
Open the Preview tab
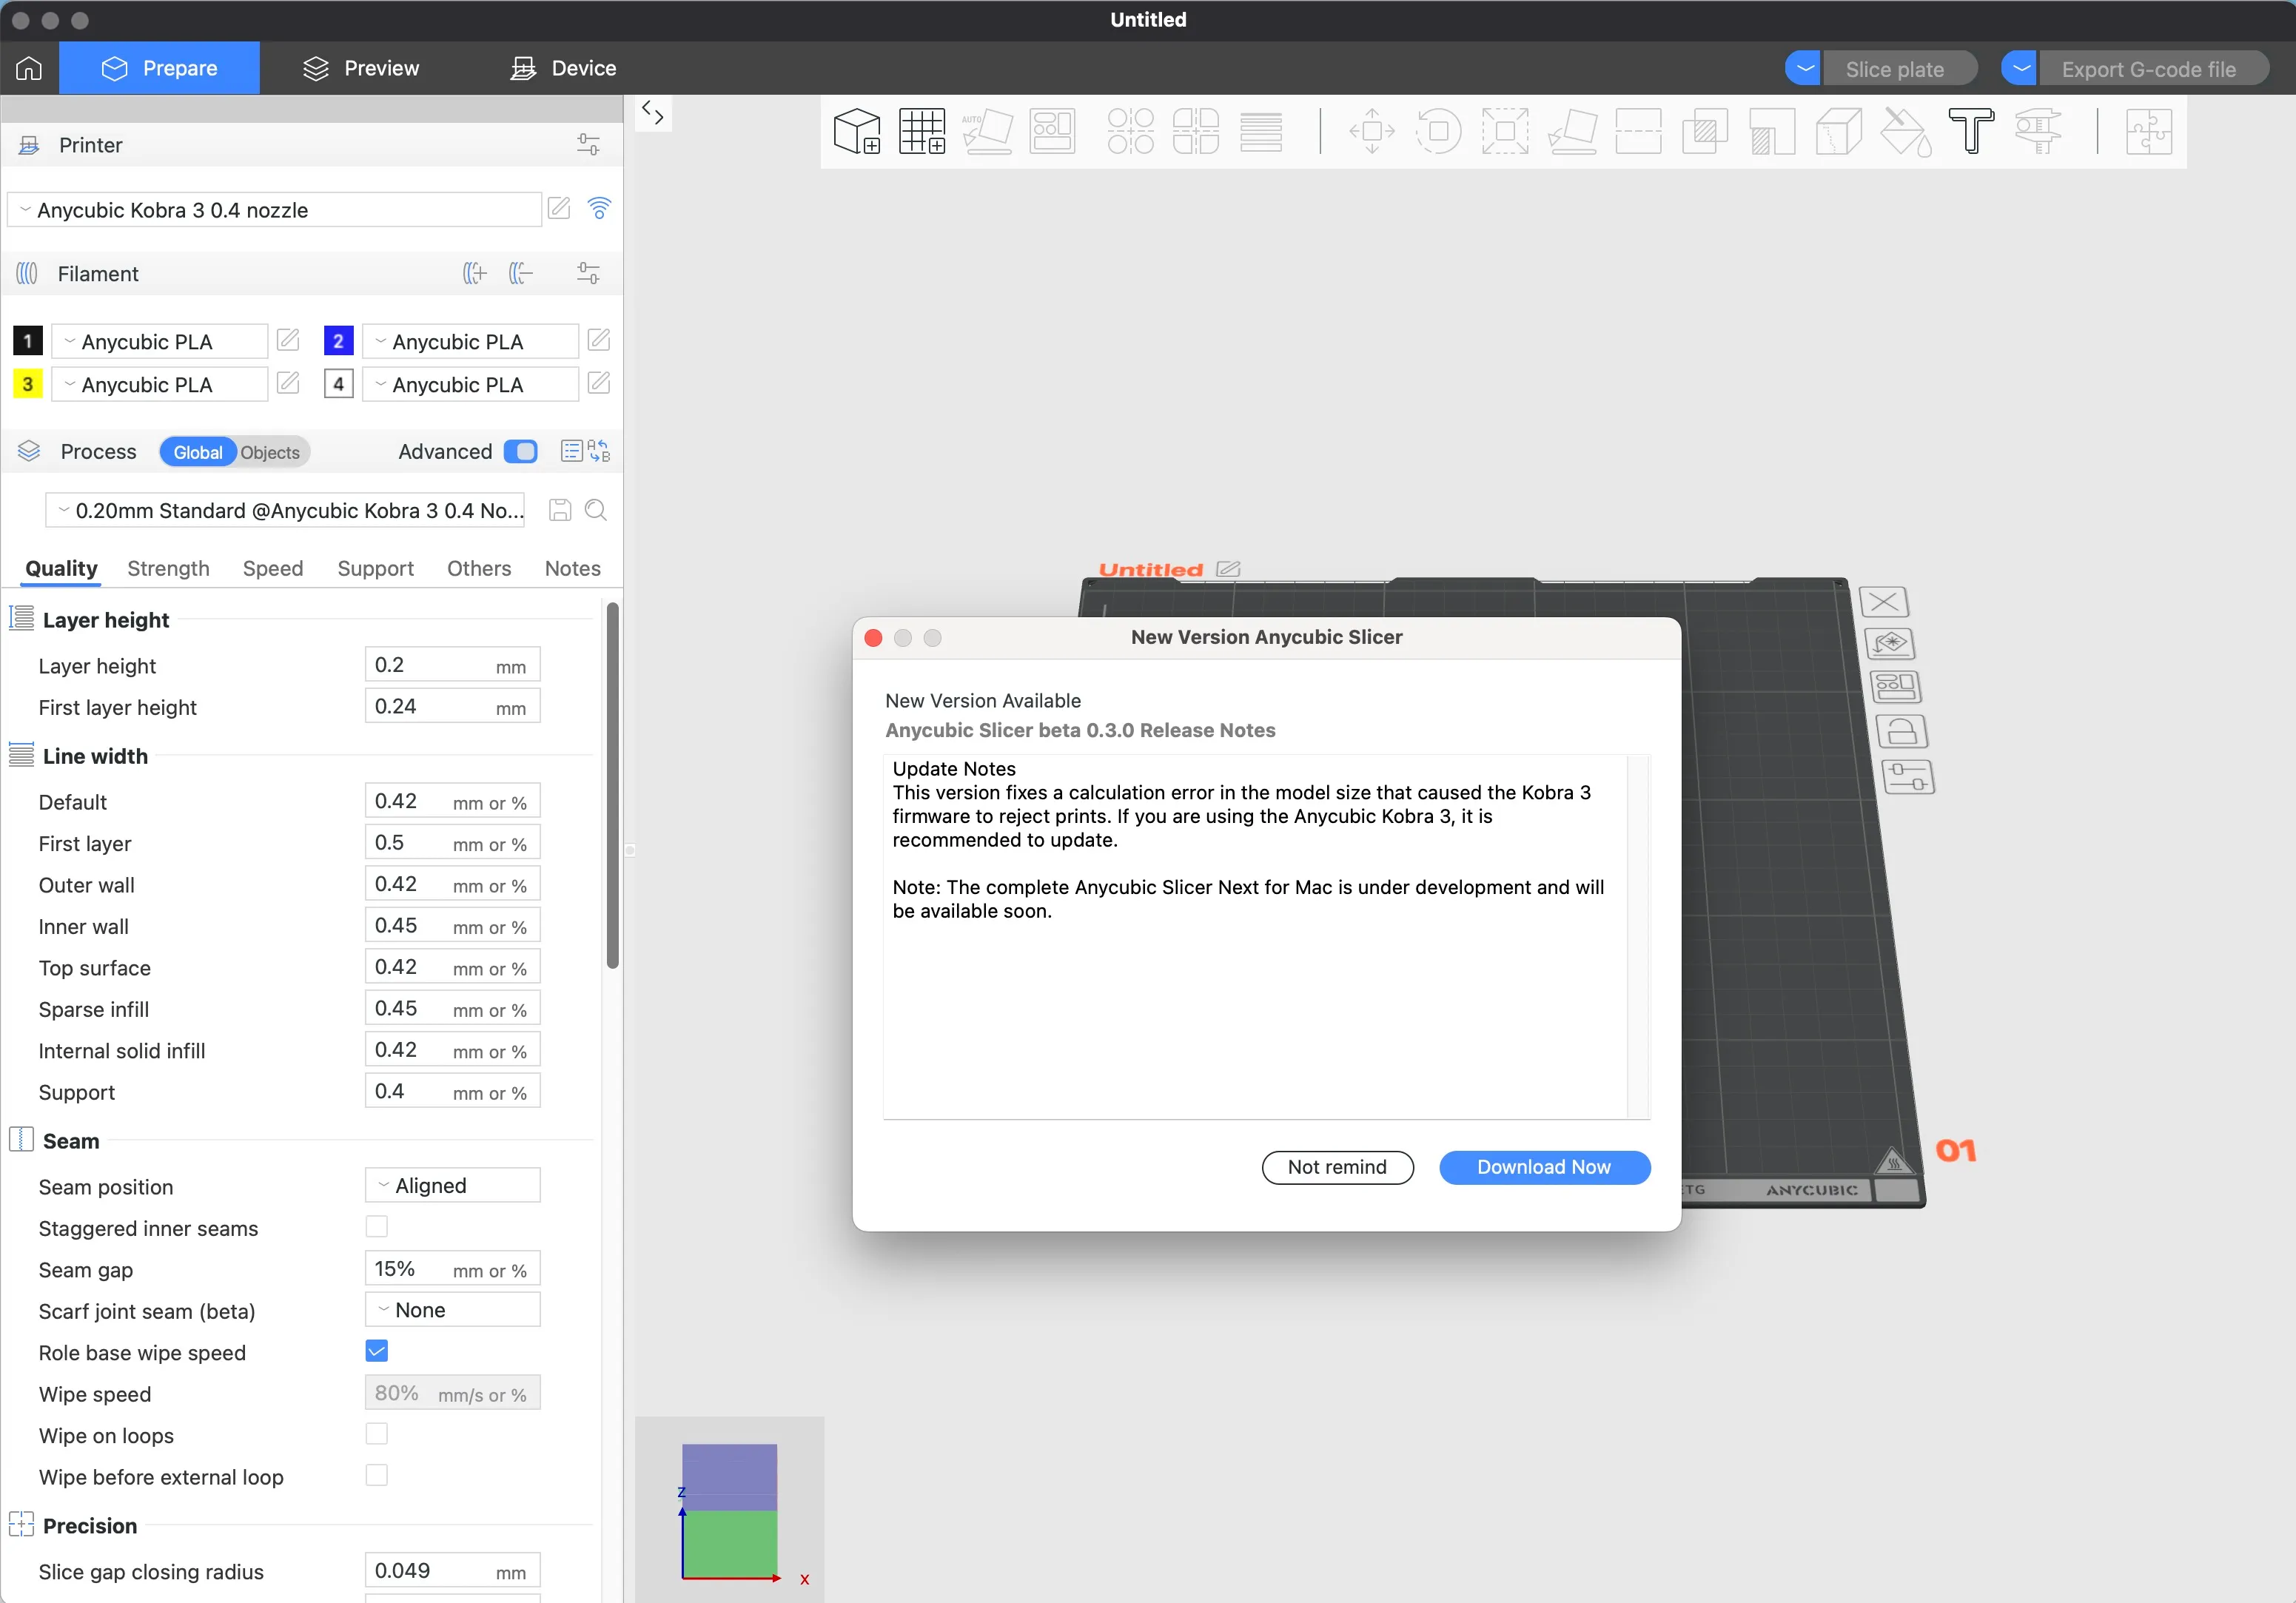[361, 68]
